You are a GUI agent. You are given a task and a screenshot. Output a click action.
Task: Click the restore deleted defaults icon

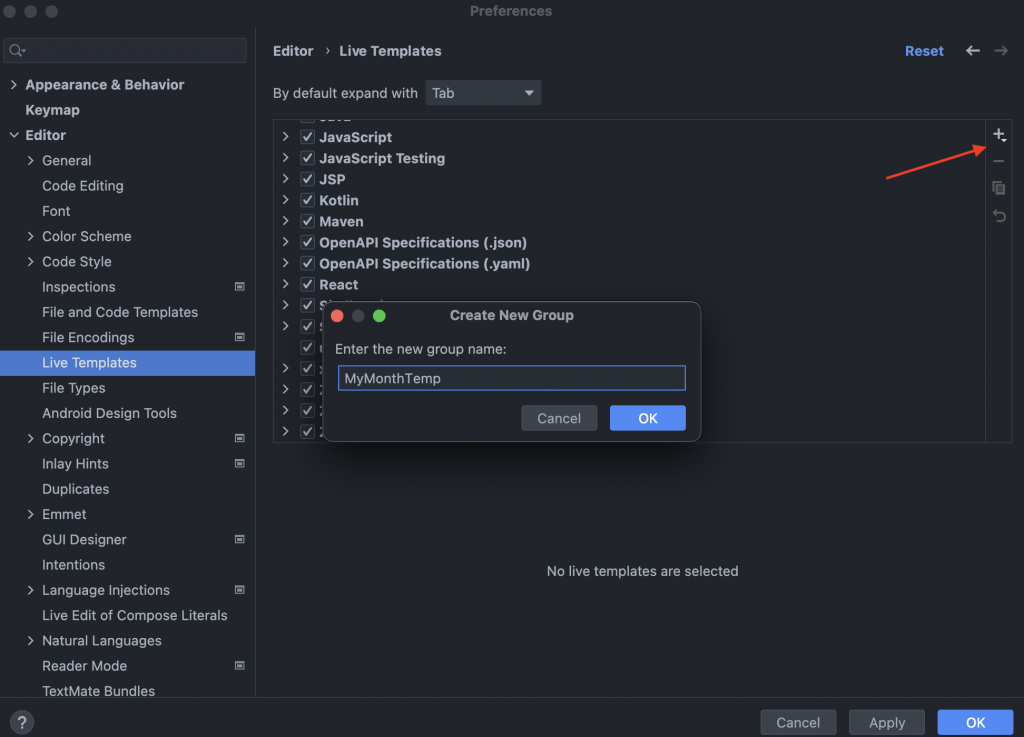tap(999, 215)
